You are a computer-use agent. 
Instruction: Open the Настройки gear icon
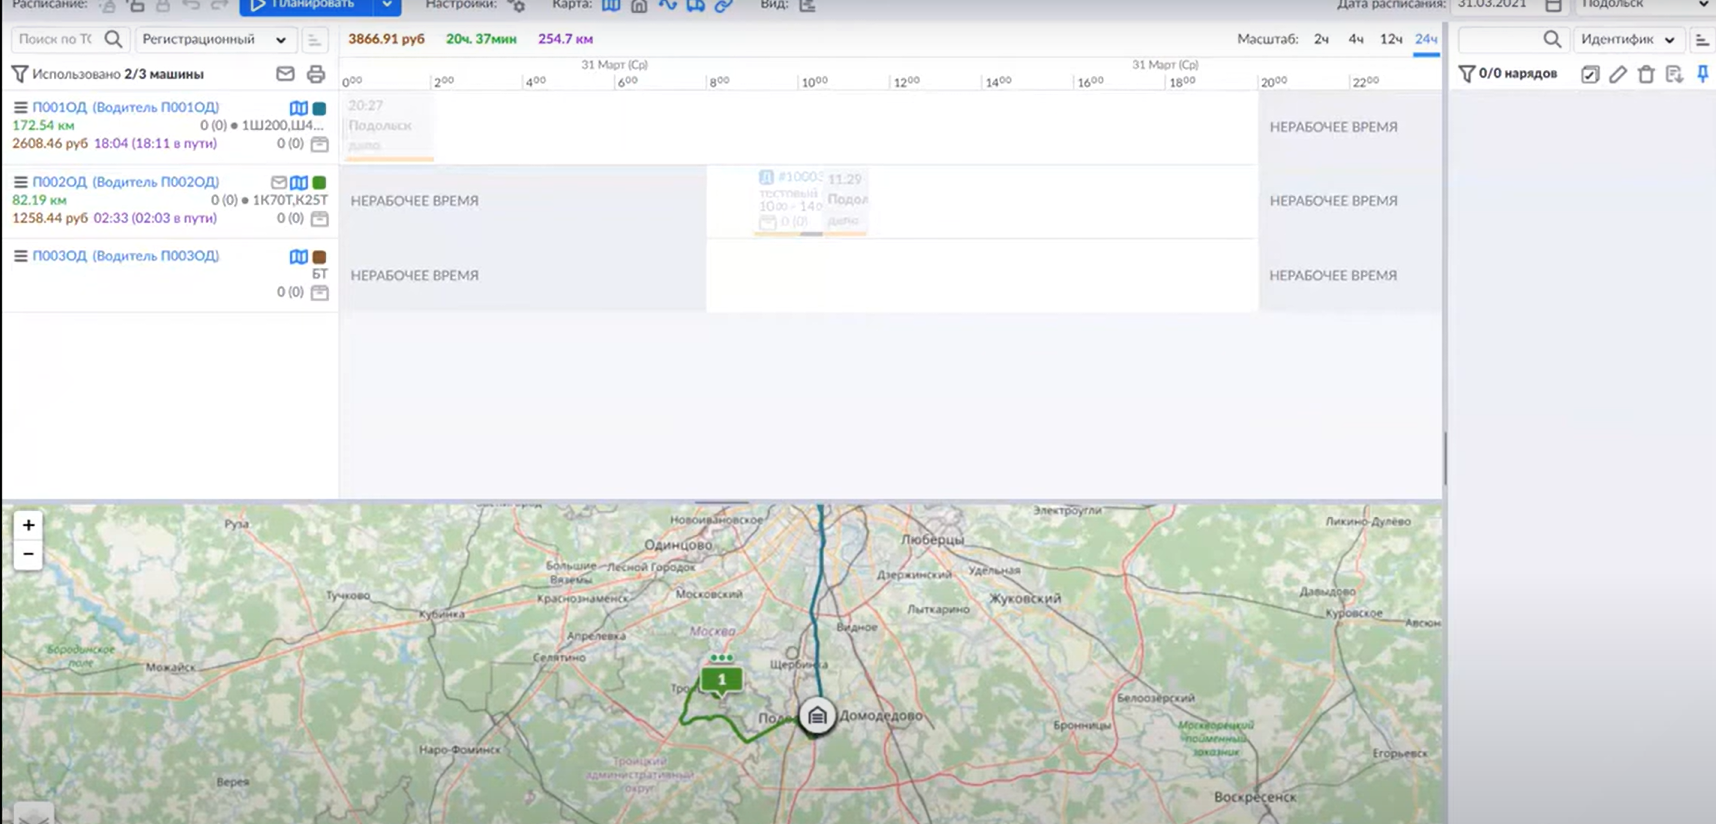tap(517, 6)
